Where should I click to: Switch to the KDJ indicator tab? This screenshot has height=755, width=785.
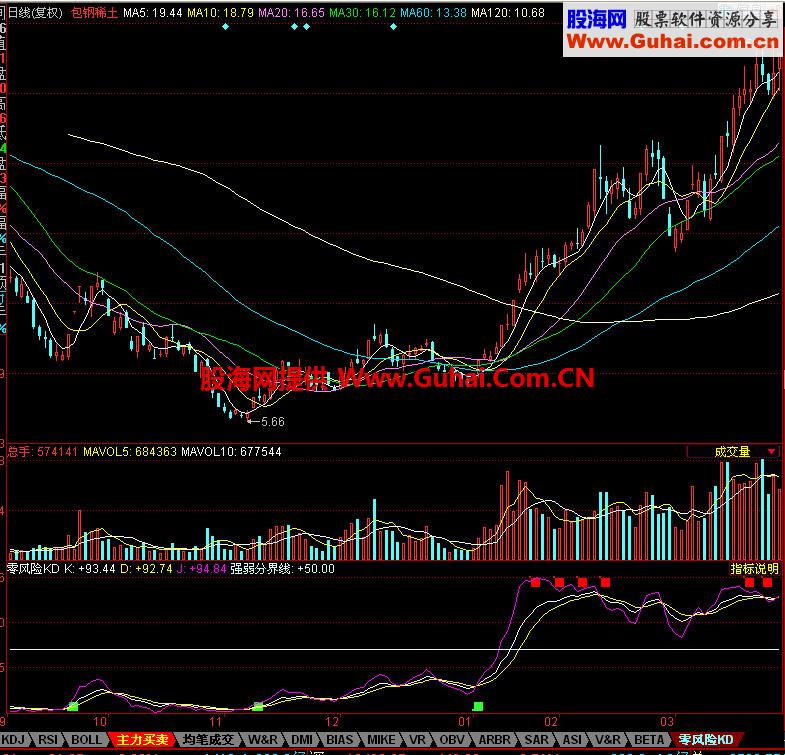click(14, 739)
